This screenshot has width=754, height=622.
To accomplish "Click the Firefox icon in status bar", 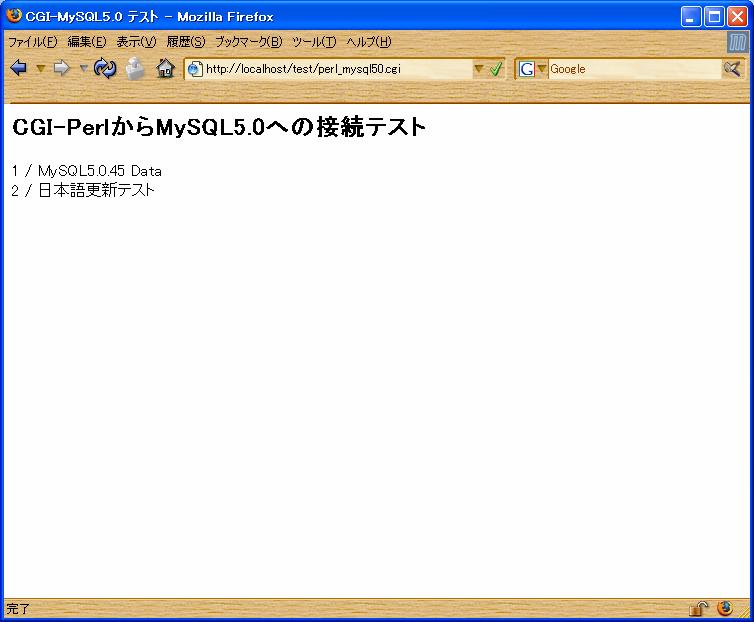I will [725, 608].
